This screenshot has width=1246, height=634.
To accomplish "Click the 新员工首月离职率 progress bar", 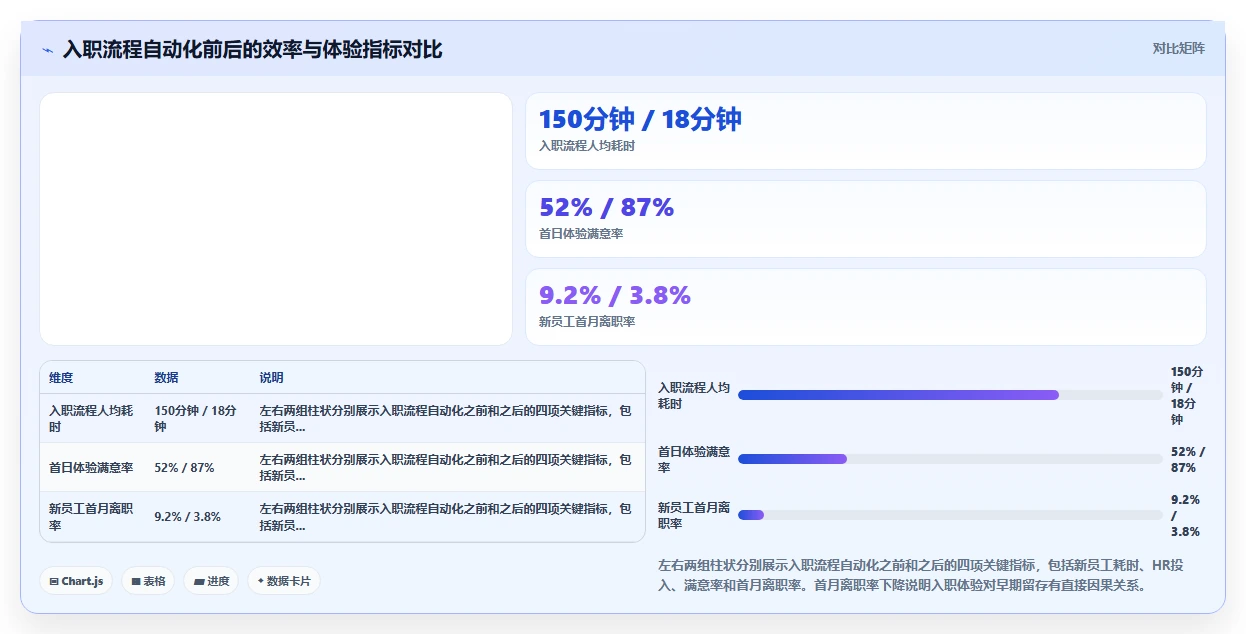I will (950, 515).
